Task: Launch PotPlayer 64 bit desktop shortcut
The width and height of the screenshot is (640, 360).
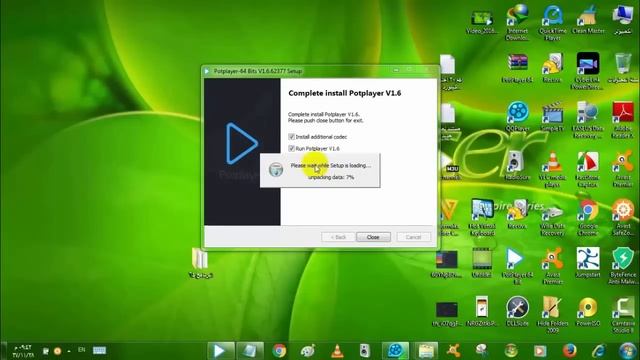Action: [517, 266]
